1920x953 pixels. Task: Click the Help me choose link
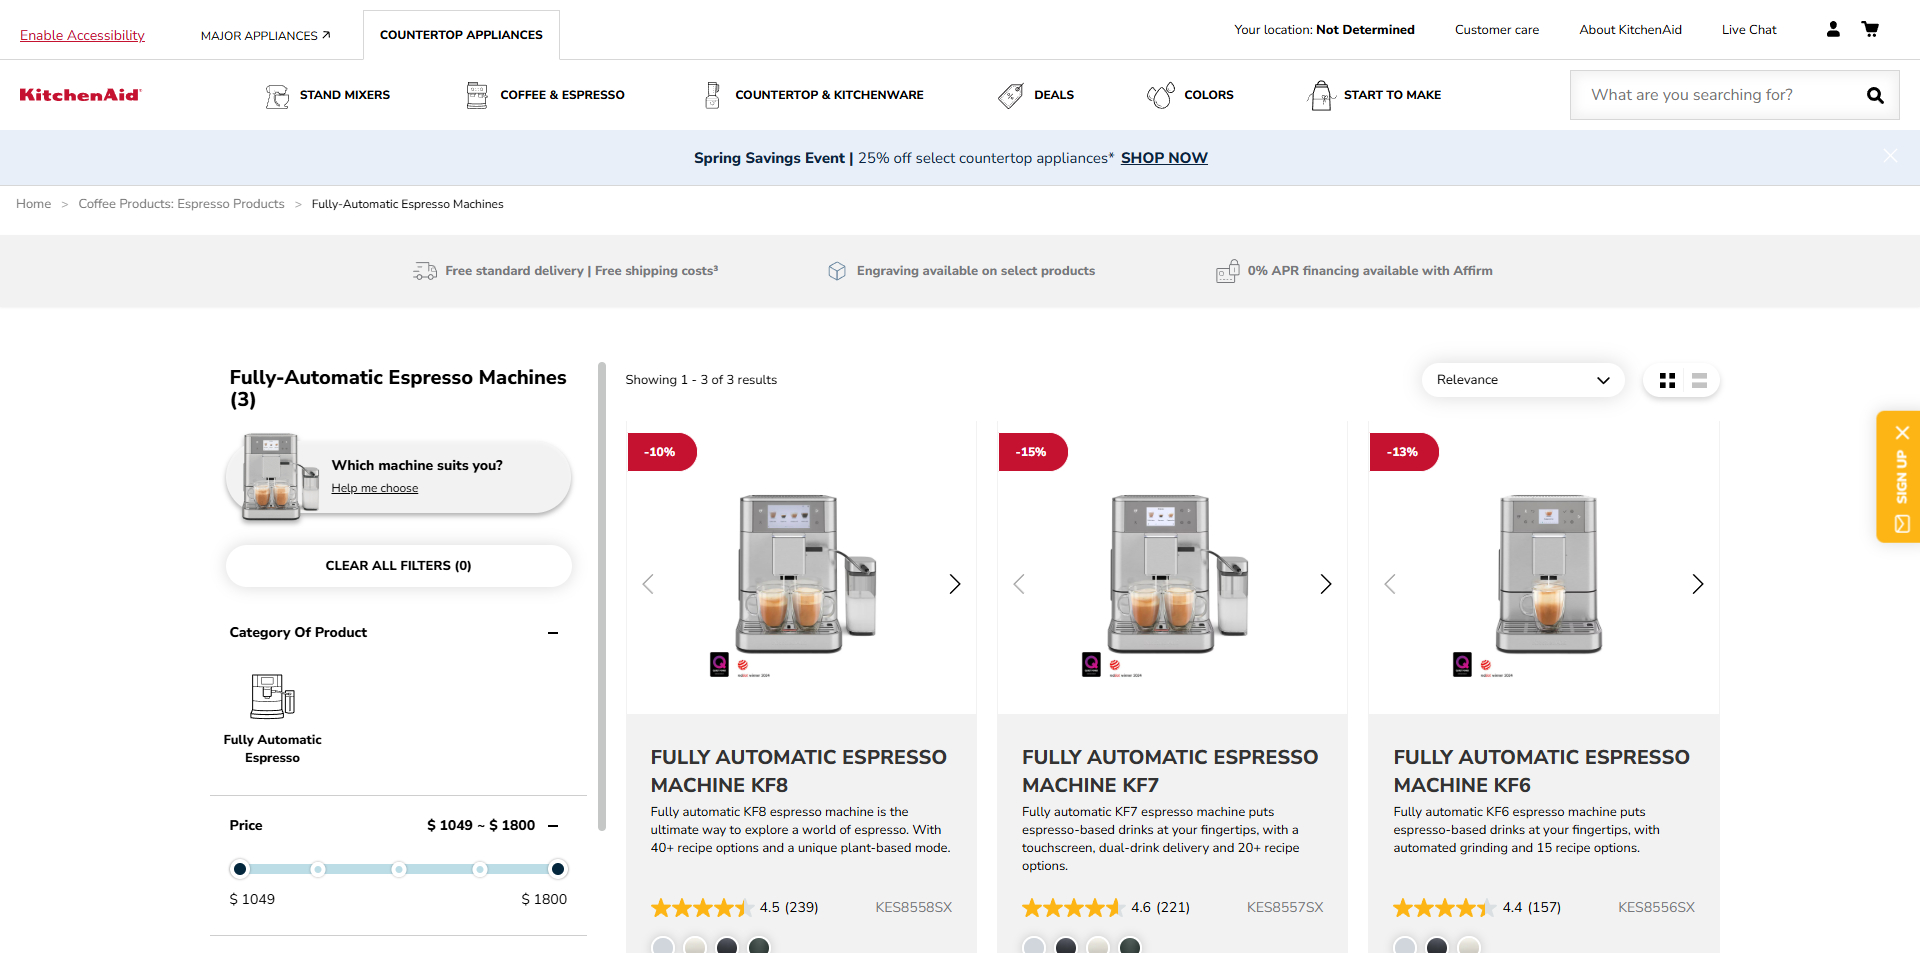point(375,488)
